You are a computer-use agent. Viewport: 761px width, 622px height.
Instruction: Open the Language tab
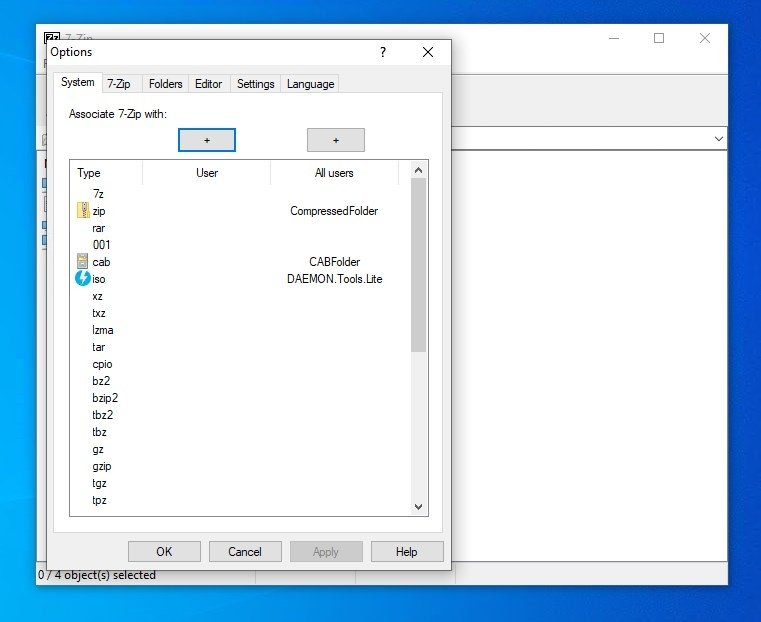311,84
